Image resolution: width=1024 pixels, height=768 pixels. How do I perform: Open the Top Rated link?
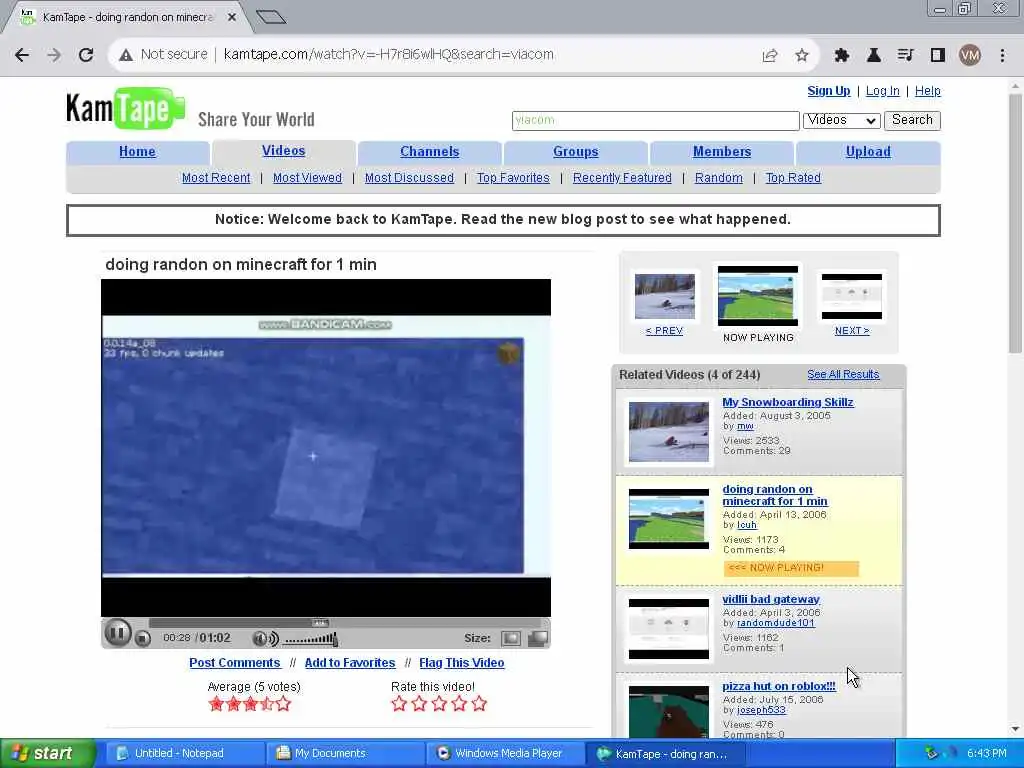[793, 178]
